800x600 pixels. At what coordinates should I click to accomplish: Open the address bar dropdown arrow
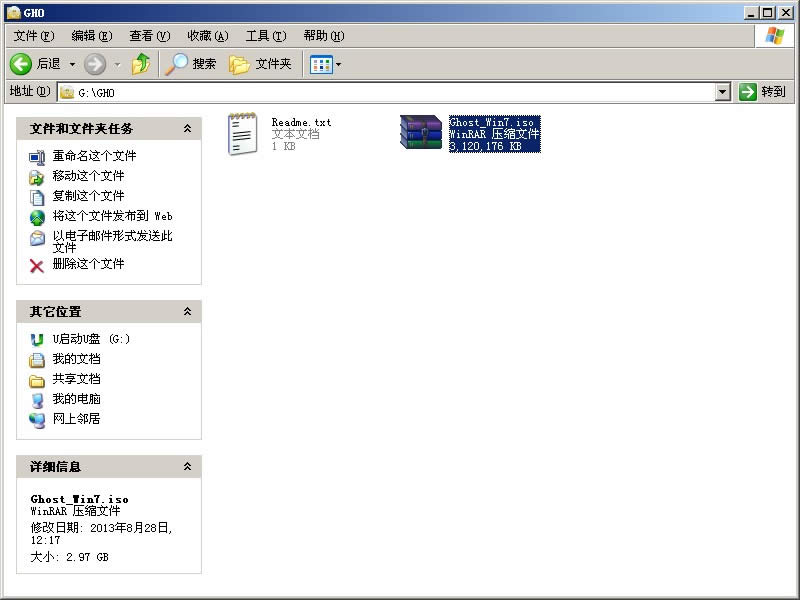click(x=723, y=92)
